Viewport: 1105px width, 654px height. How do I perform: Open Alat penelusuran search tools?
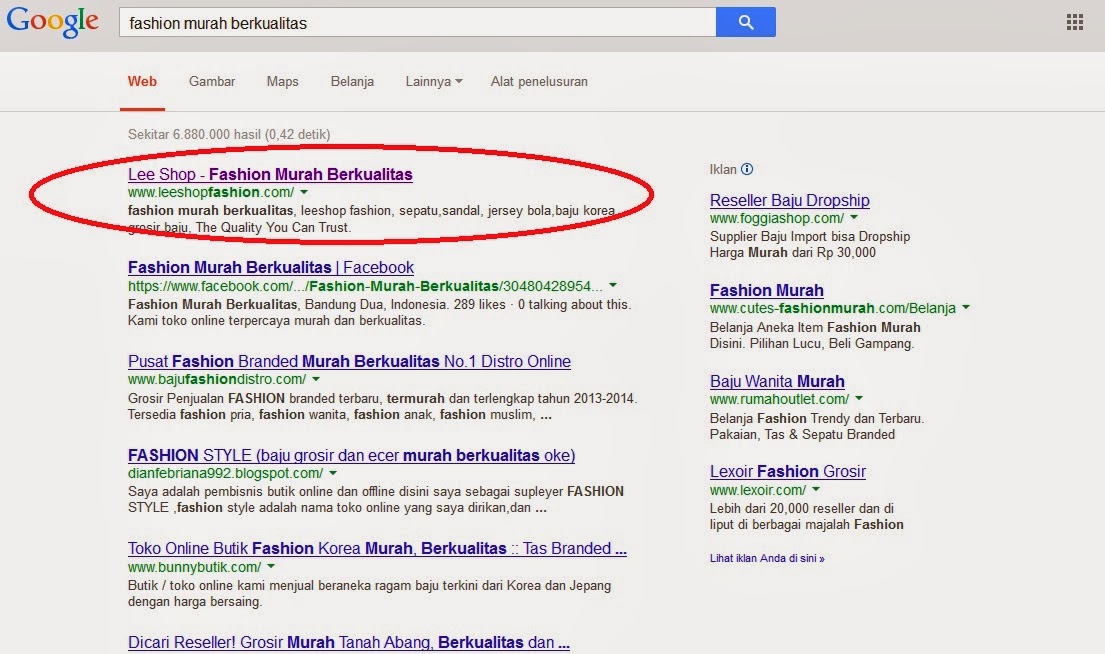point(539,82)
